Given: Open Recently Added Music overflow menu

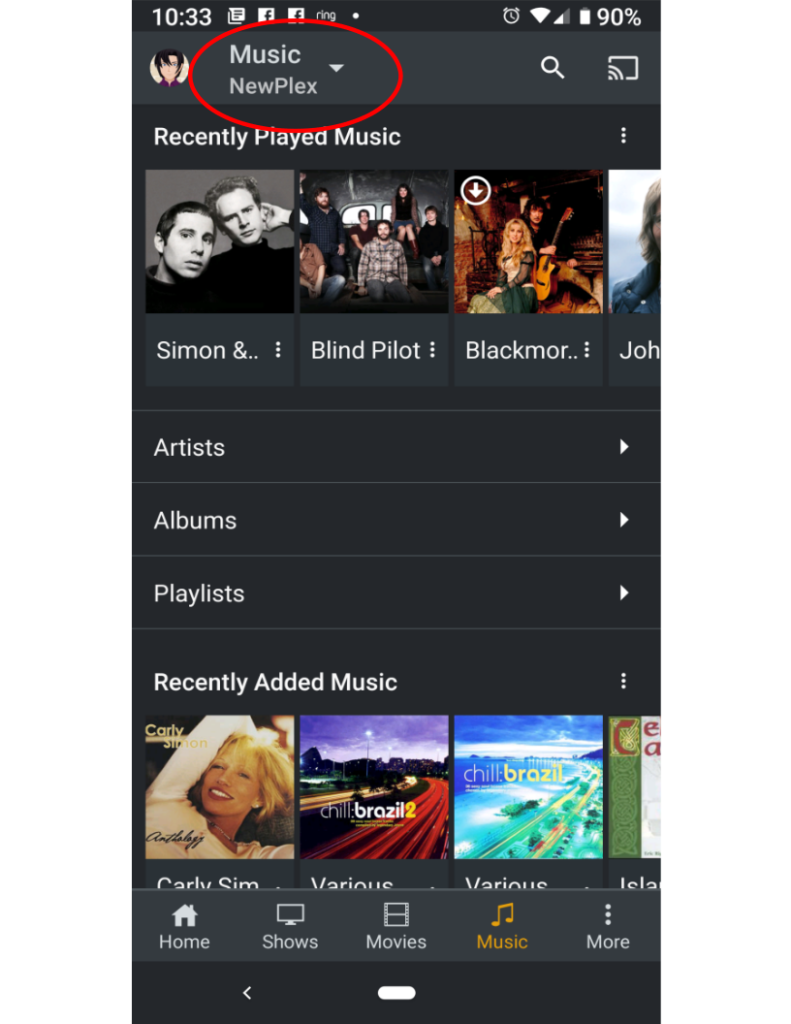Looking at the screenshot, I should pos(623,681).
